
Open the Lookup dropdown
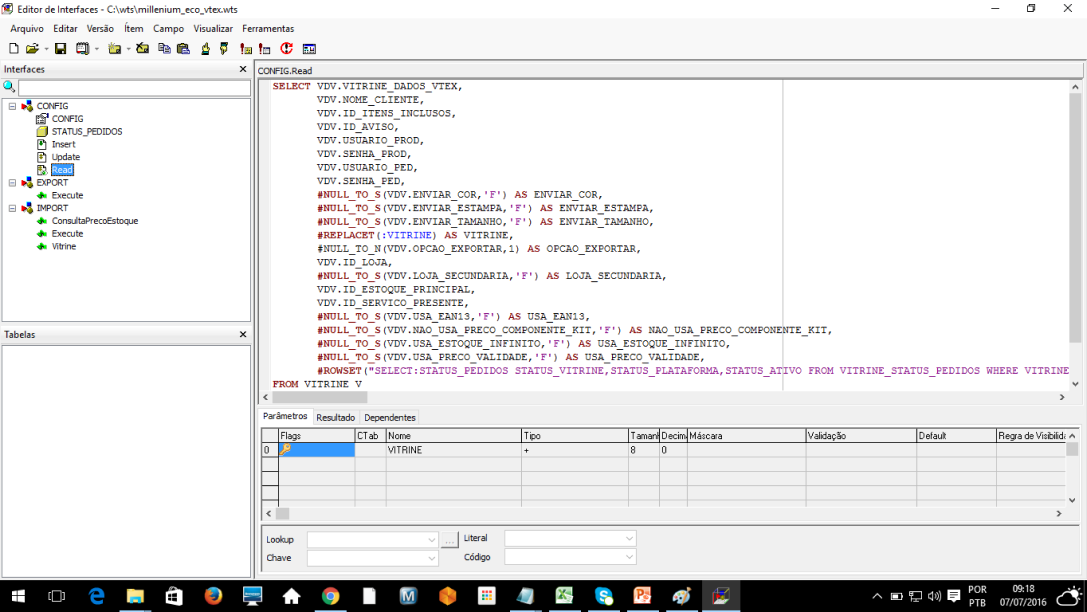click(431, 539)
